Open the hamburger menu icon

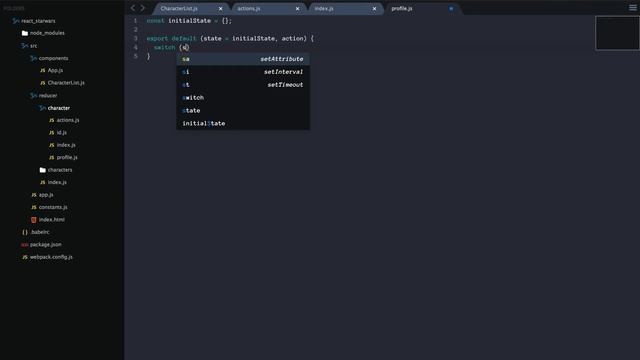pos(633,7)
